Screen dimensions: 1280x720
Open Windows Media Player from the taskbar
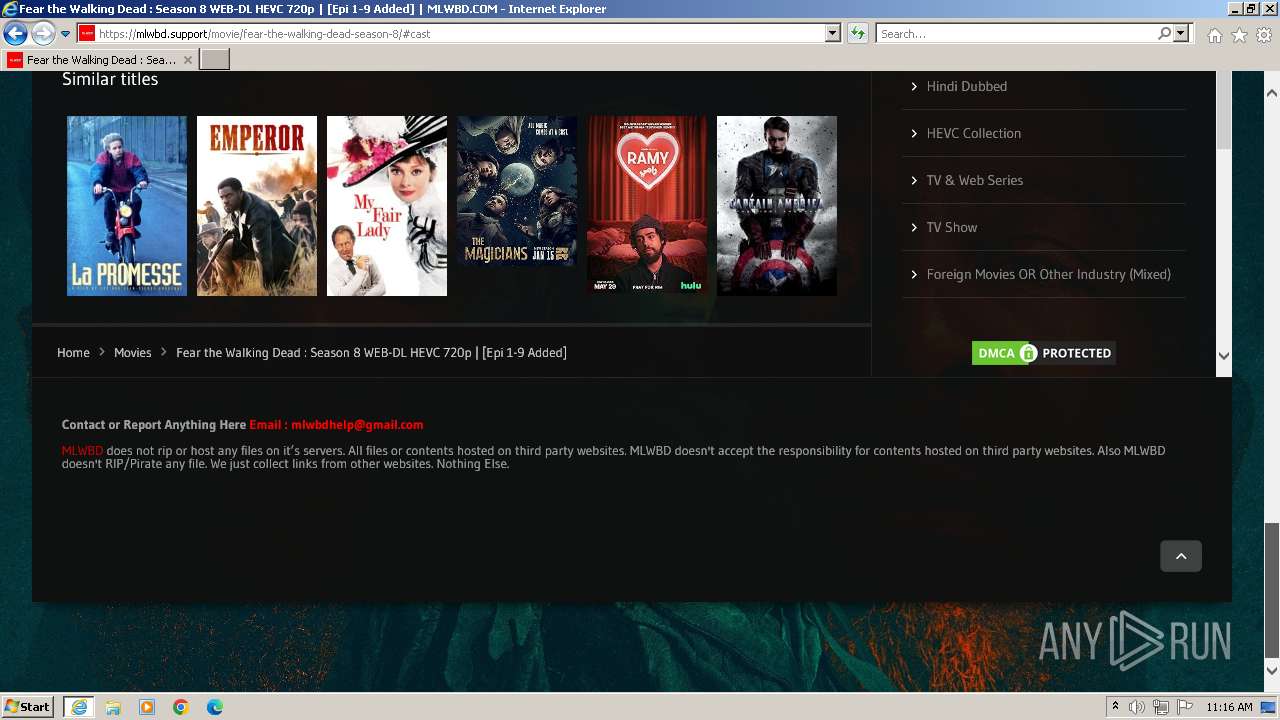click(147, 707)
